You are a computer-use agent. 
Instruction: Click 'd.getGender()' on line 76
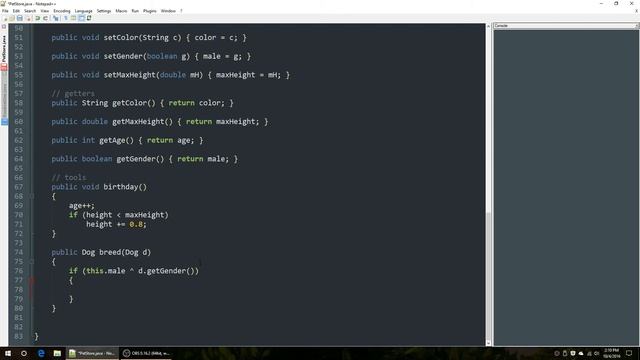(166, 271)
